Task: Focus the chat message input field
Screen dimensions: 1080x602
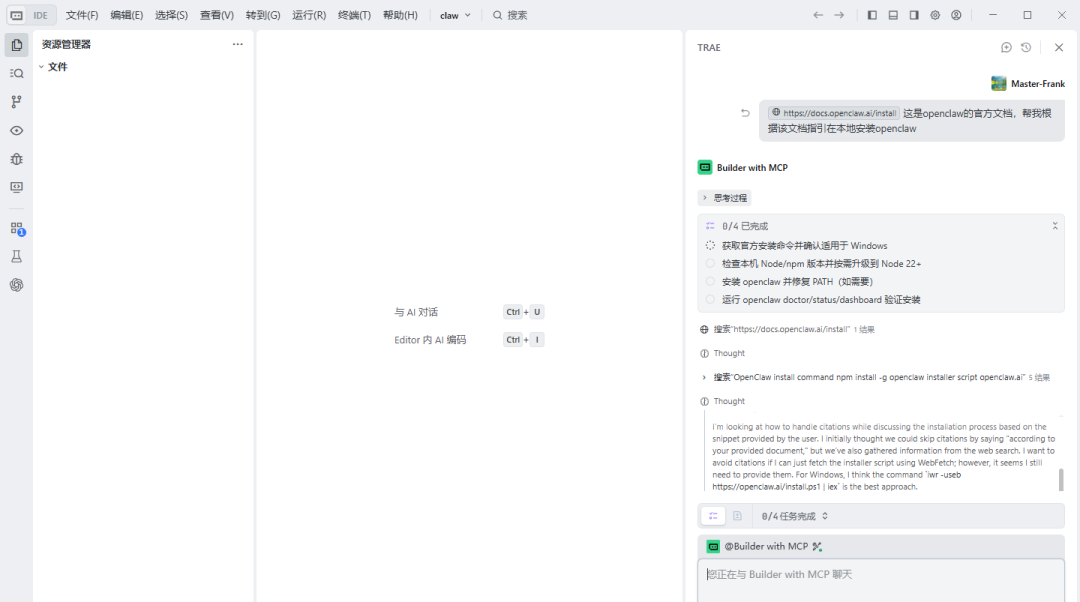Action: (881, 581)
